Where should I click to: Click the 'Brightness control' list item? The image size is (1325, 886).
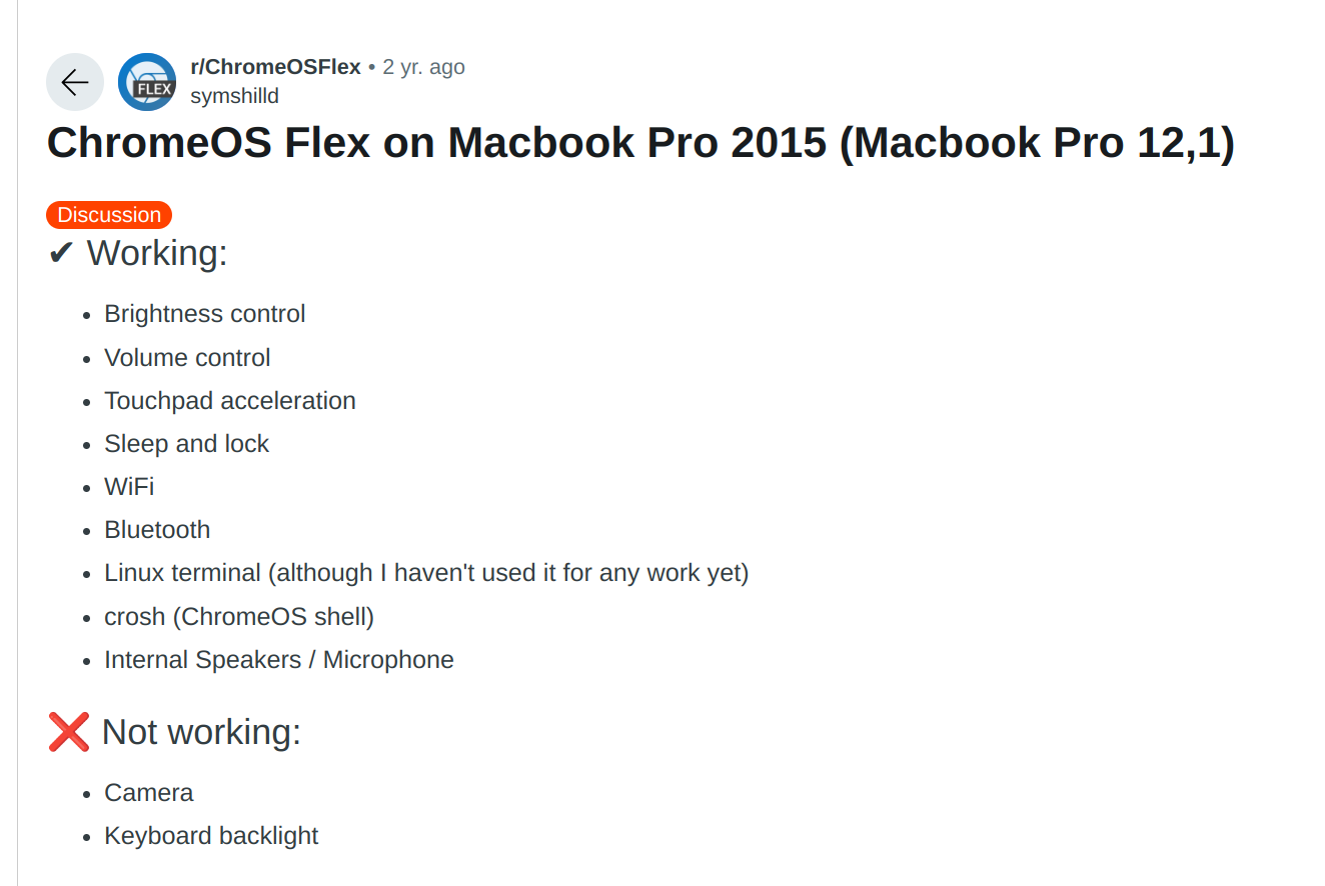(205, 314)
